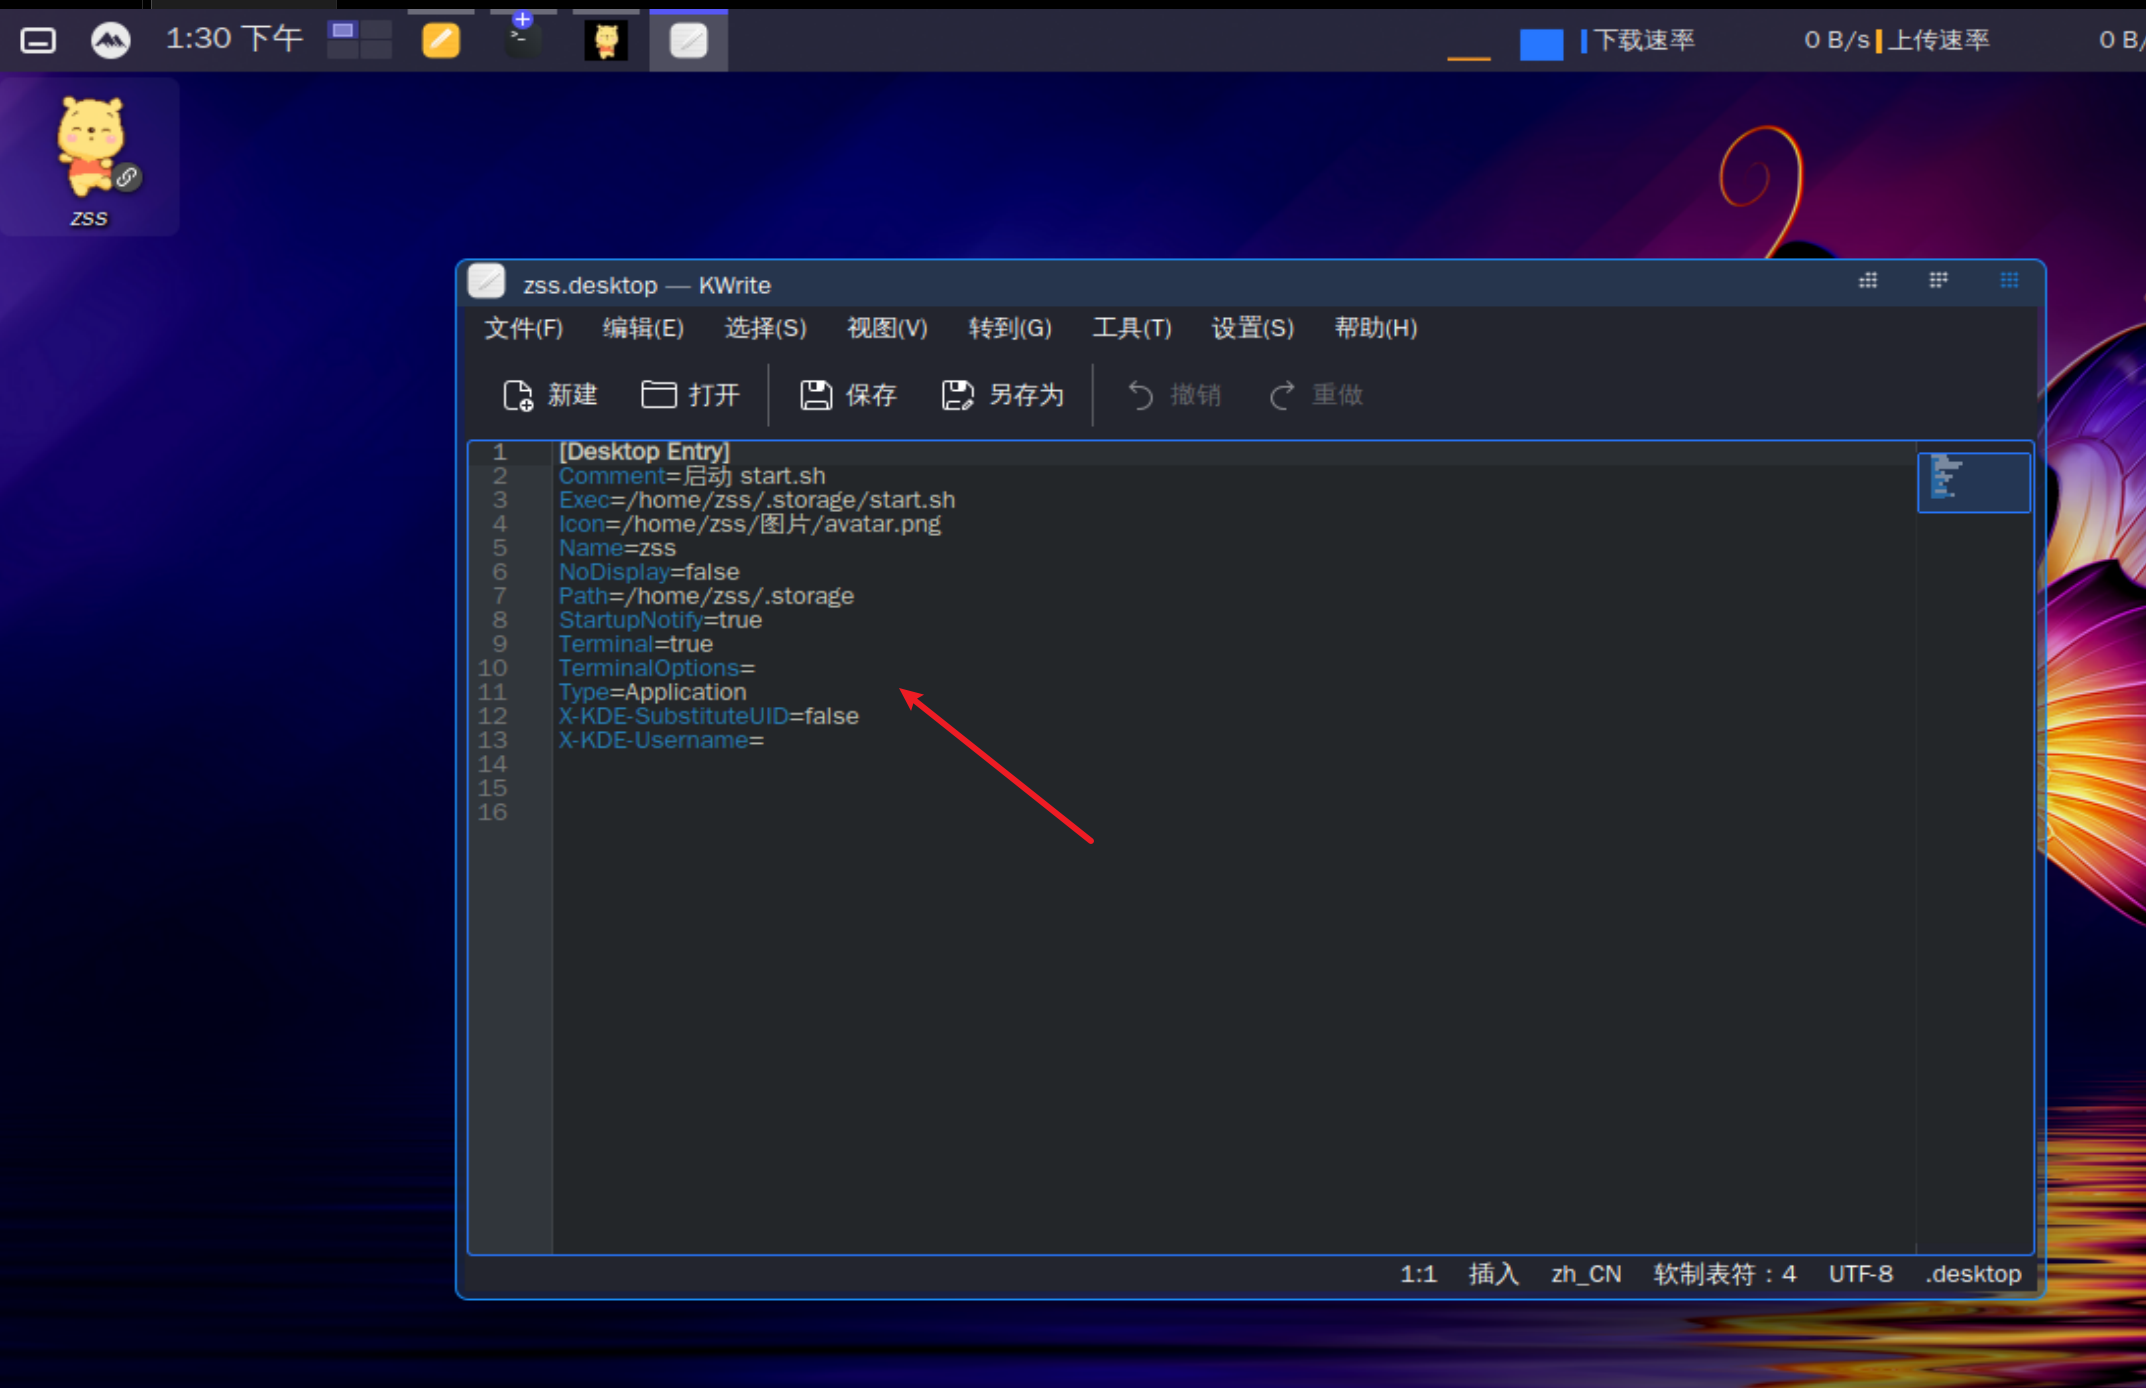
Task: Click the Save floppy disk icon
Action: coord(815,395)
